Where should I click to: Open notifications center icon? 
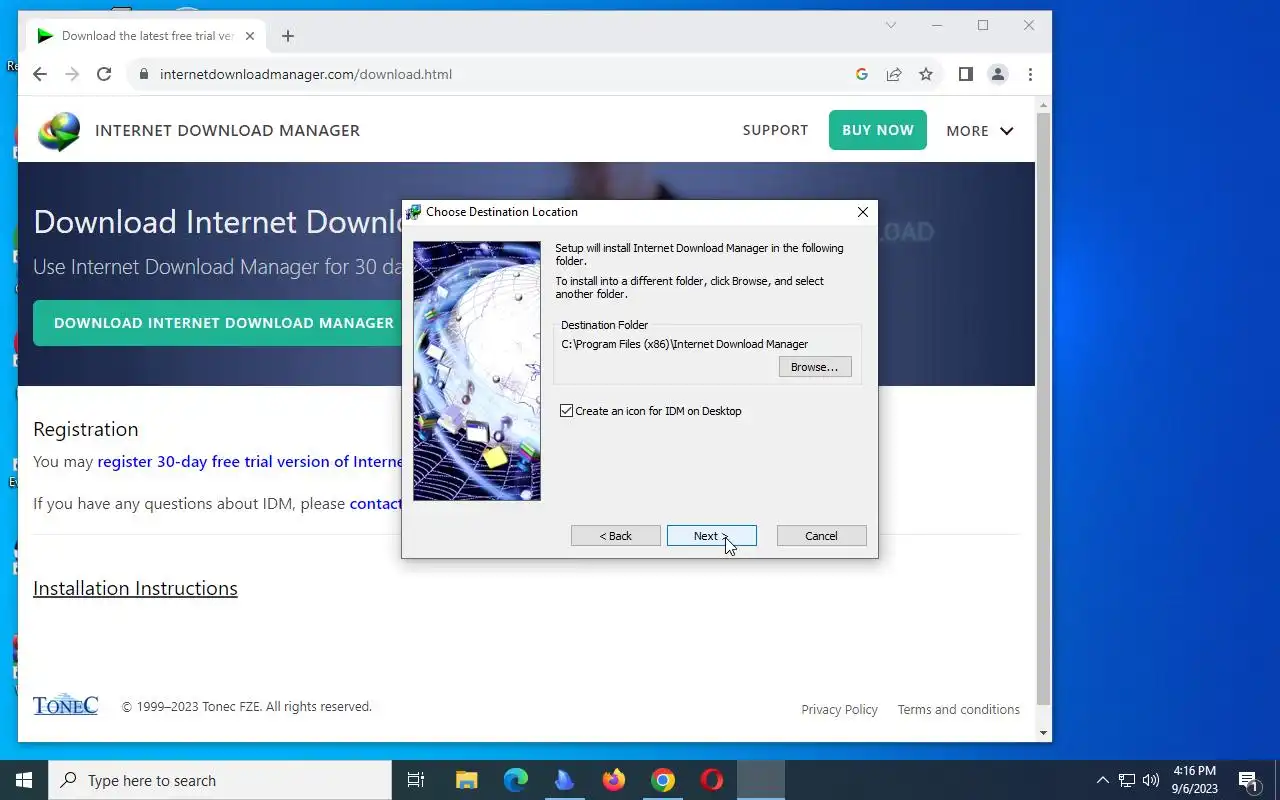point(1248,780)
